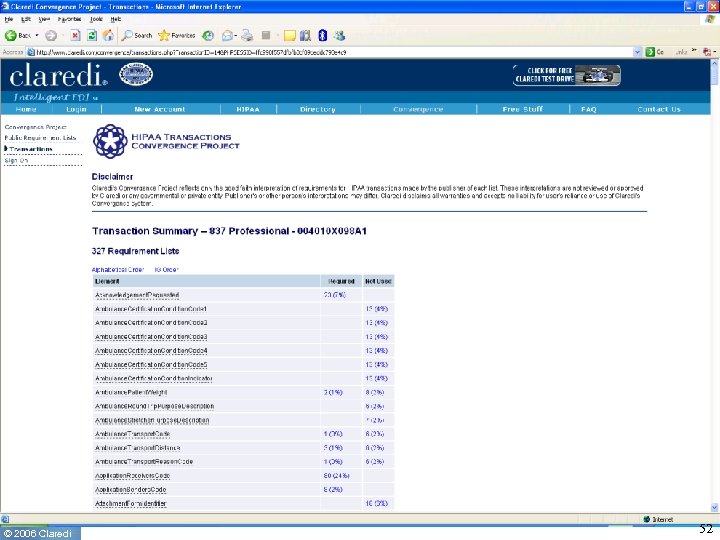Click the yellow note icon in the toolbar

pos(290,35)
